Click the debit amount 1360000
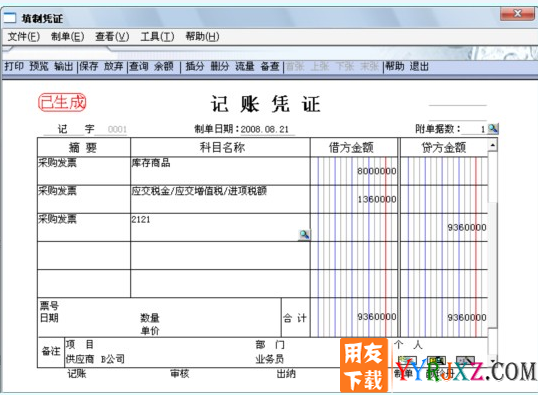The height and width of the screenshot is (395, 538). tap(377, 199)
